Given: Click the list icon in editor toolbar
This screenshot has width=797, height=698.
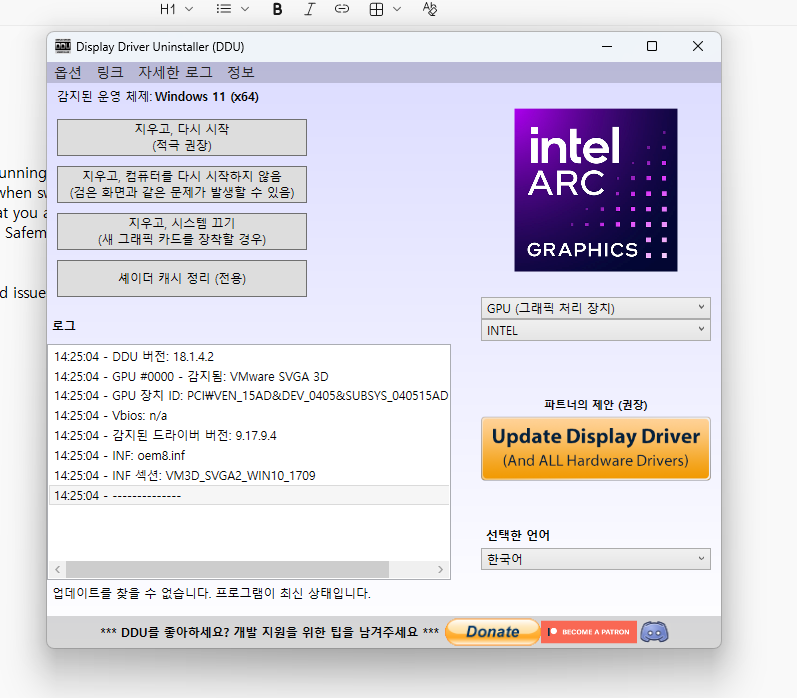Looking at the screenshot, I should [224, 9].
